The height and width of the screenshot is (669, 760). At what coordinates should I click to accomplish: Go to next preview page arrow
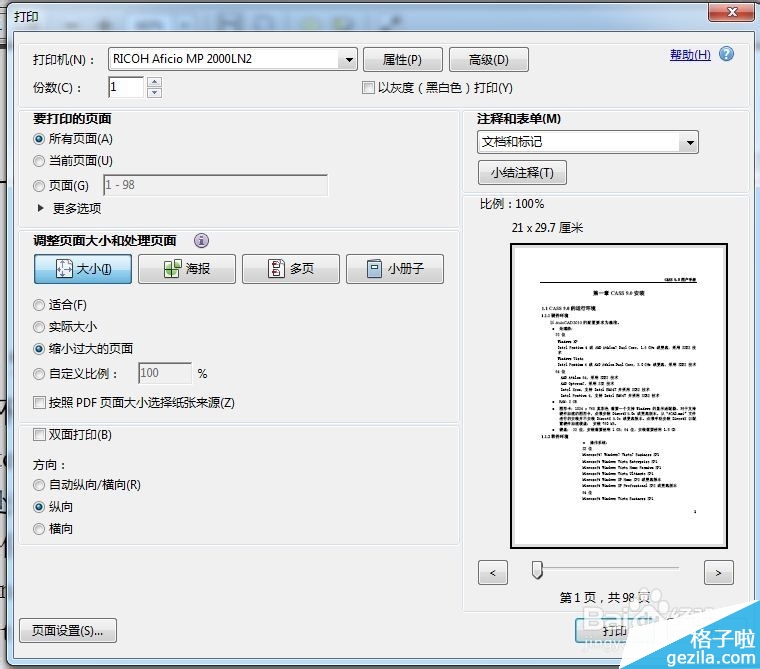[x=719, y=572]
